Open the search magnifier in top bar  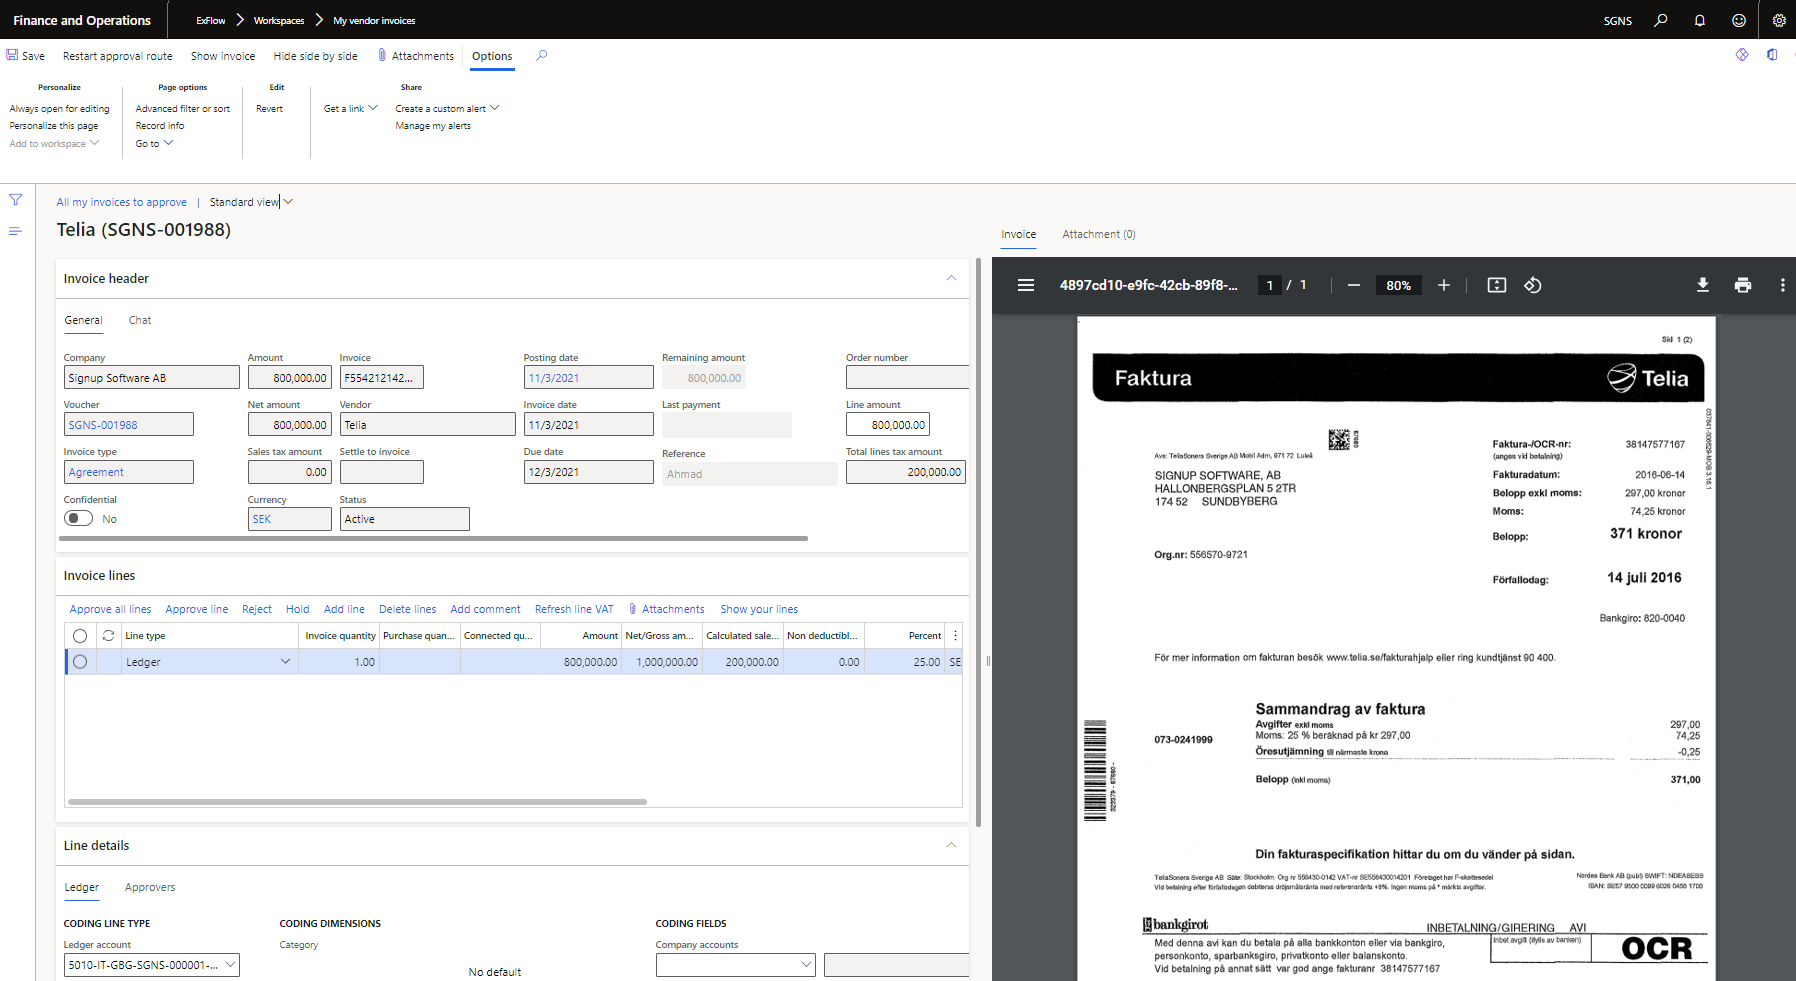1661,20
